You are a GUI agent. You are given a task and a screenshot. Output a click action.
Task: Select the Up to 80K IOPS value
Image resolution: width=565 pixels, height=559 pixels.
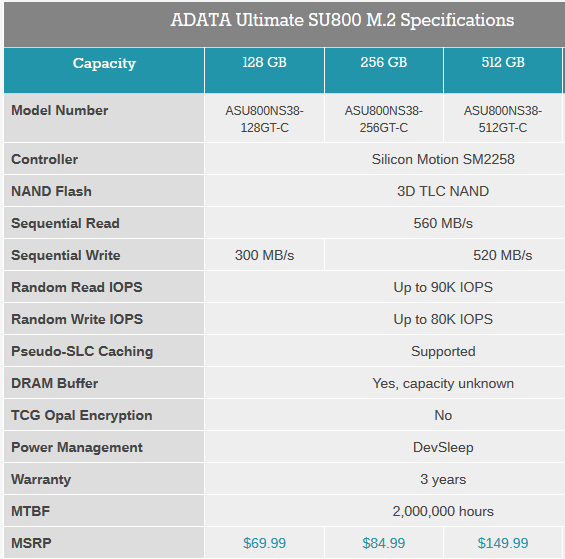pyautogui.click(x=443, y=319)
